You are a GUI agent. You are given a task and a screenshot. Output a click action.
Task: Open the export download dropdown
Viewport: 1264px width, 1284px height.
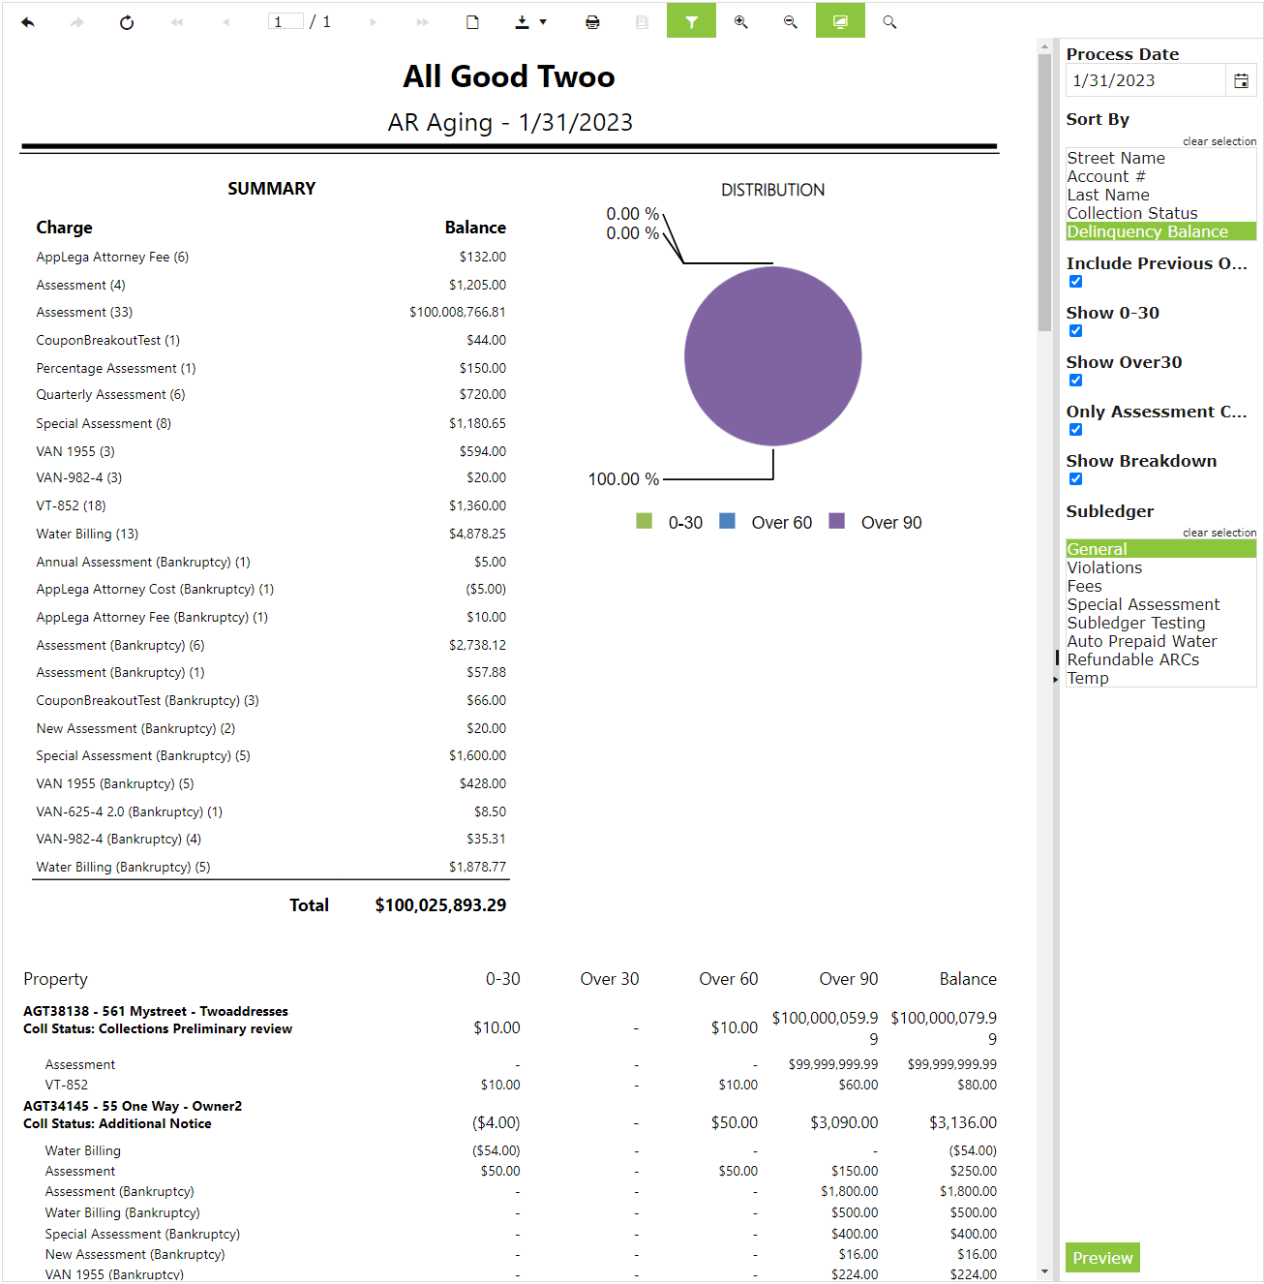coord(530,22)
